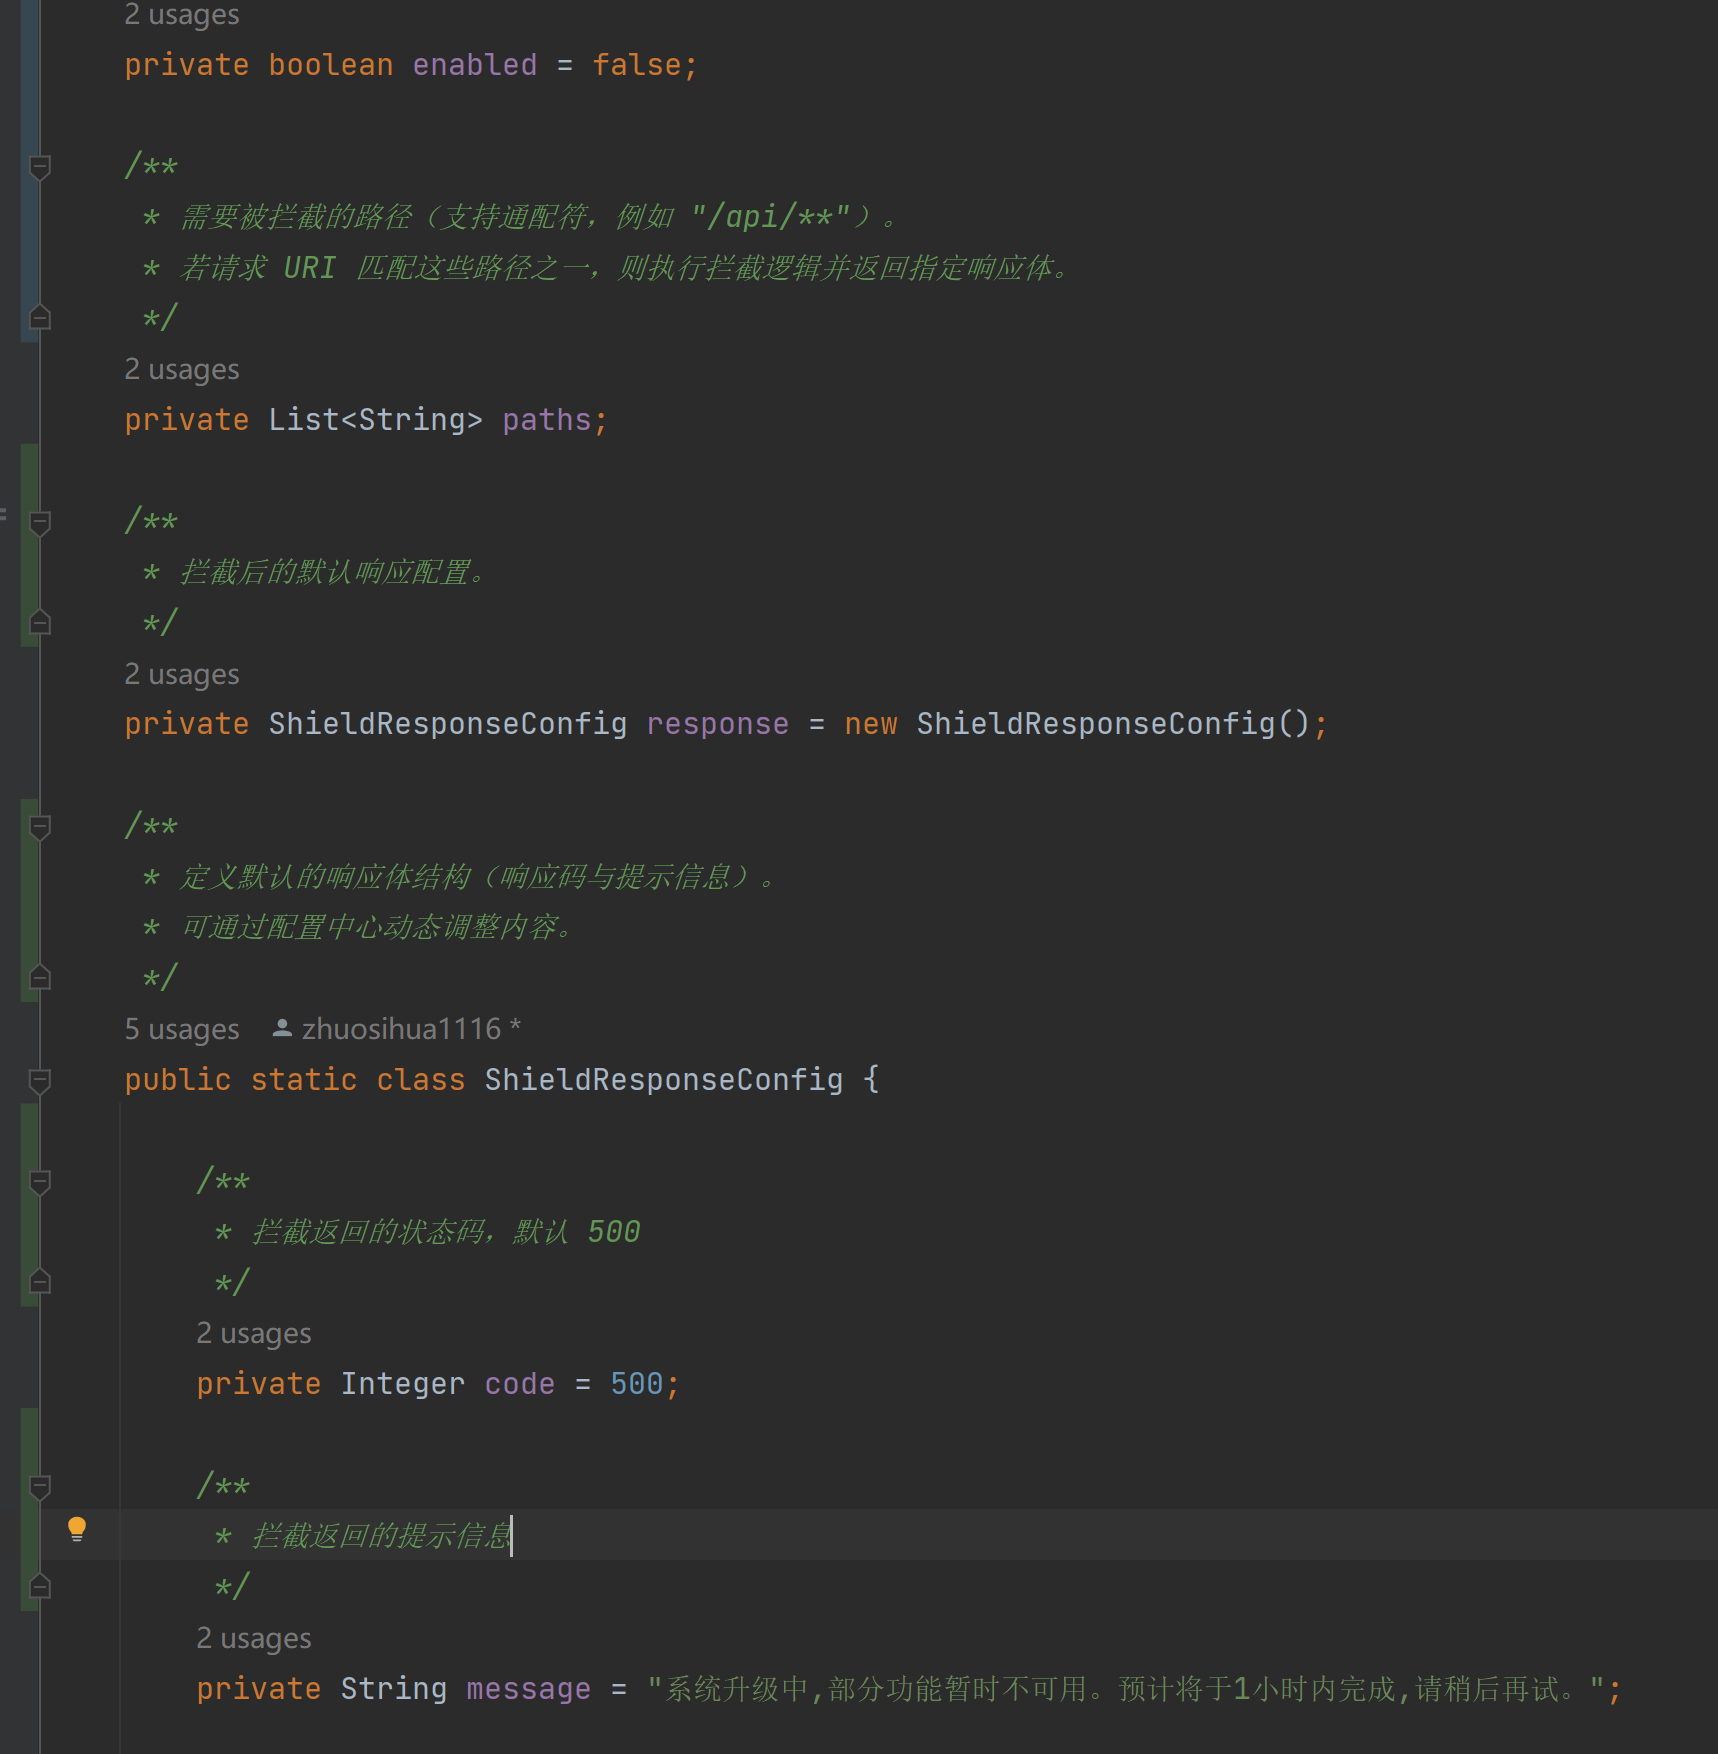
Task: Click "2 usages" above the enabled field
Action: (181, 14)
